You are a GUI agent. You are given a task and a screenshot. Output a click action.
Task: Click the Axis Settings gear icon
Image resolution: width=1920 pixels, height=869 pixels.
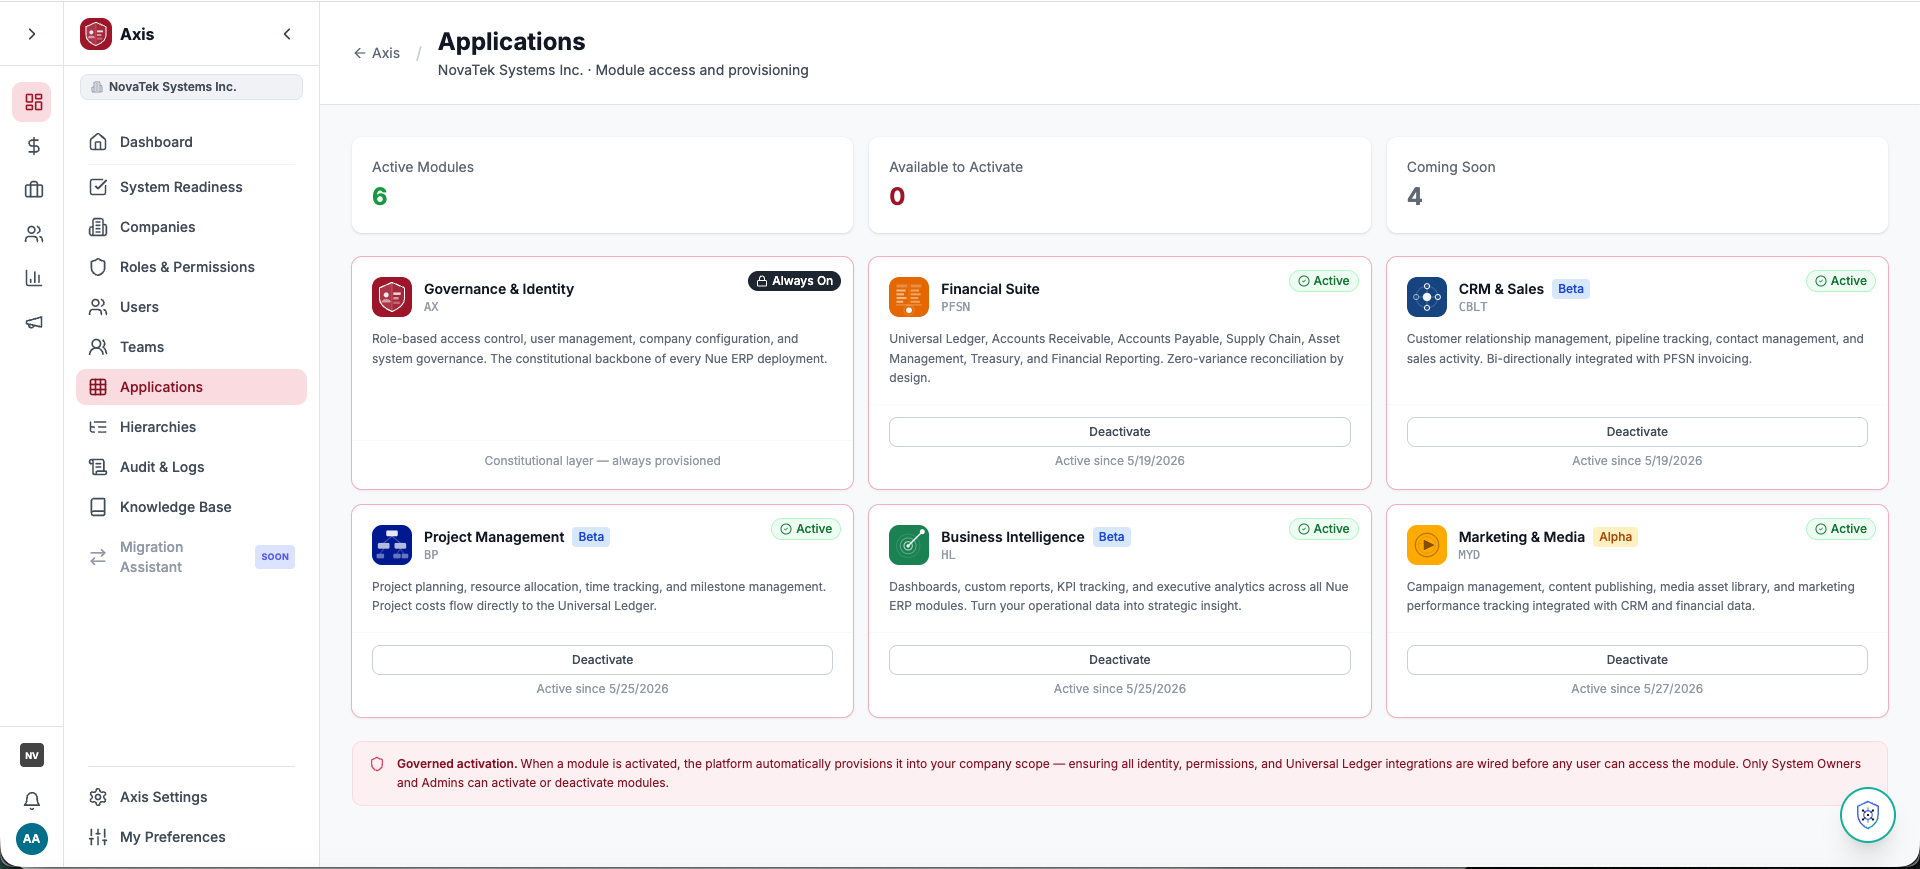[98, 797]
